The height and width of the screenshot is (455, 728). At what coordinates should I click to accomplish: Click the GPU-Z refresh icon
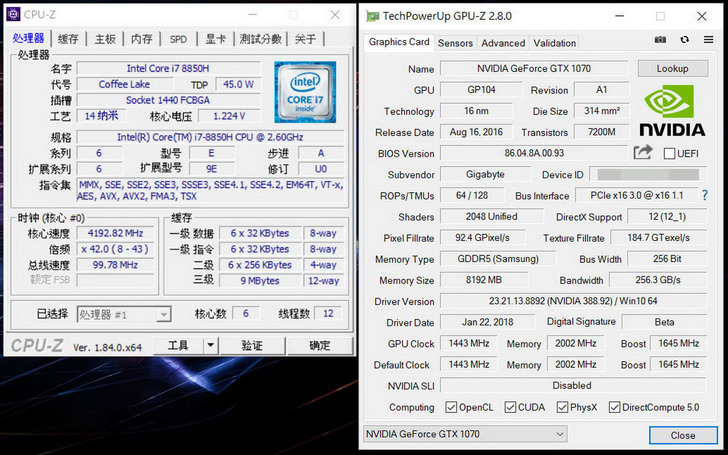(684, 41)
